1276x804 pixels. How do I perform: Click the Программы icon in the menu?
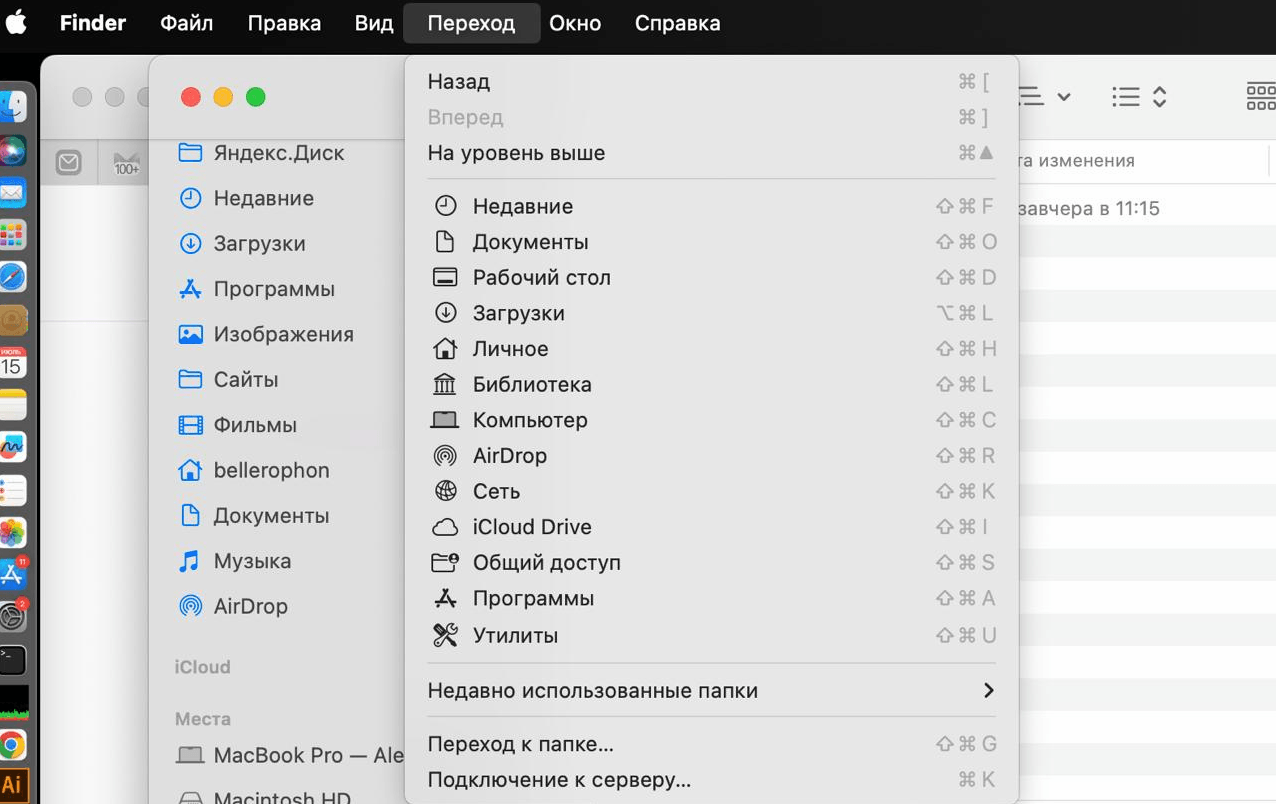pyautogui.click(x=445, y=598)
